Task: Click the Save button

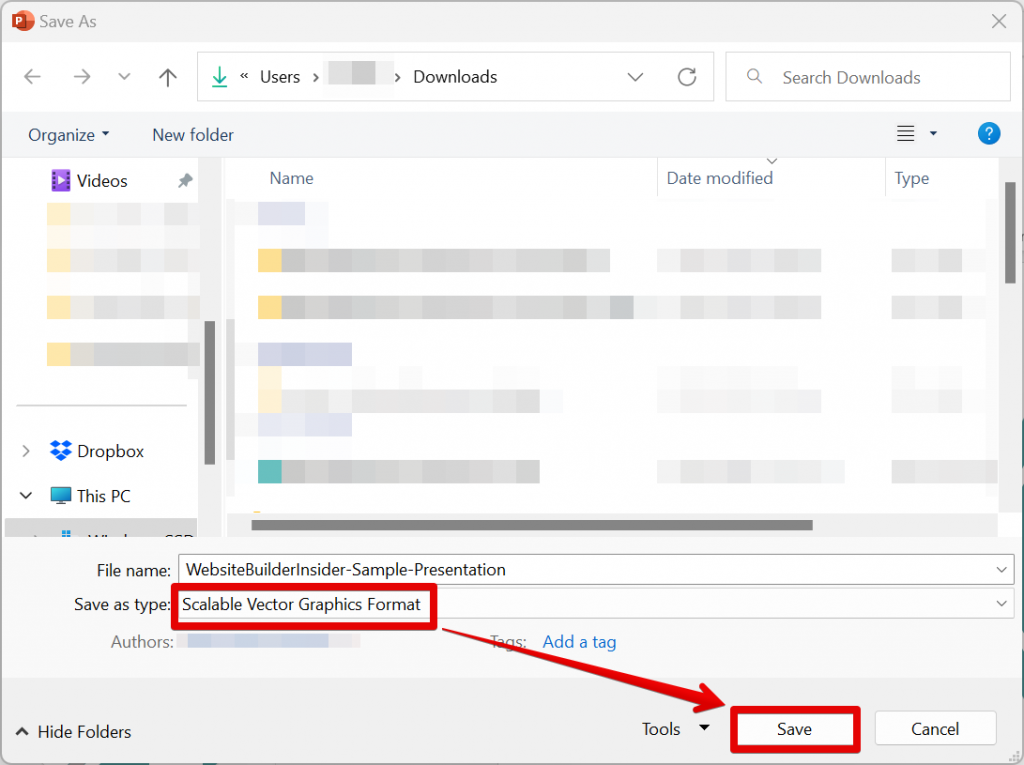Action: click(794, 728)
